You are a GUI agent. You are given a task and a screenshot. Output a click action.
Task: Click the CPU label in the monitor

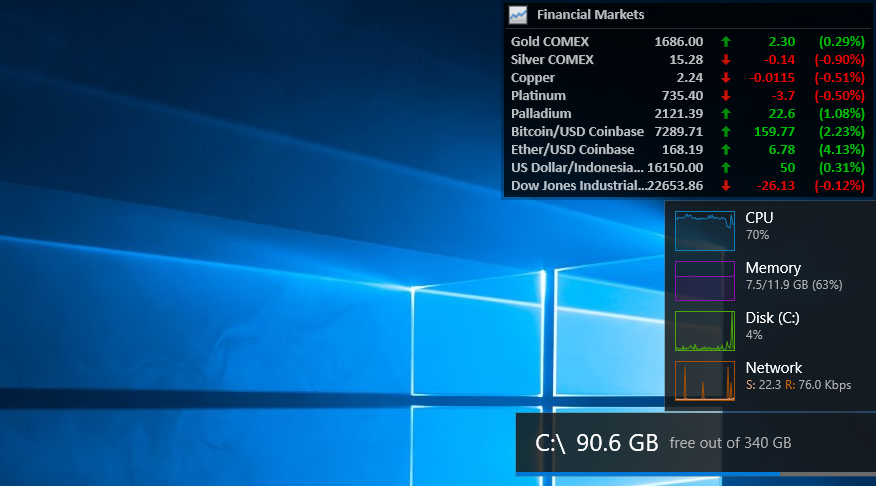(x=759, y=218)
